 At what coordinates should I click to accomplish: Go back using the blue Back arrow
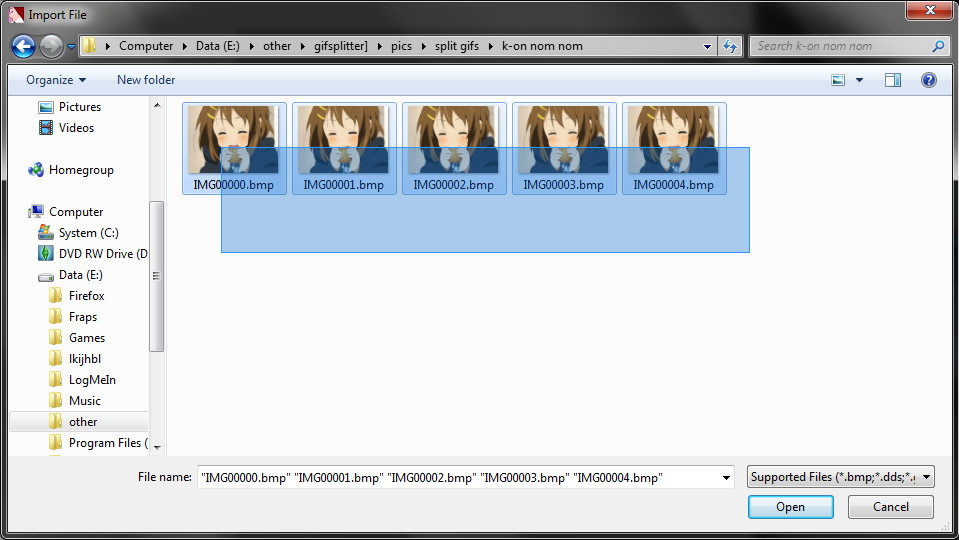point(23,46)
